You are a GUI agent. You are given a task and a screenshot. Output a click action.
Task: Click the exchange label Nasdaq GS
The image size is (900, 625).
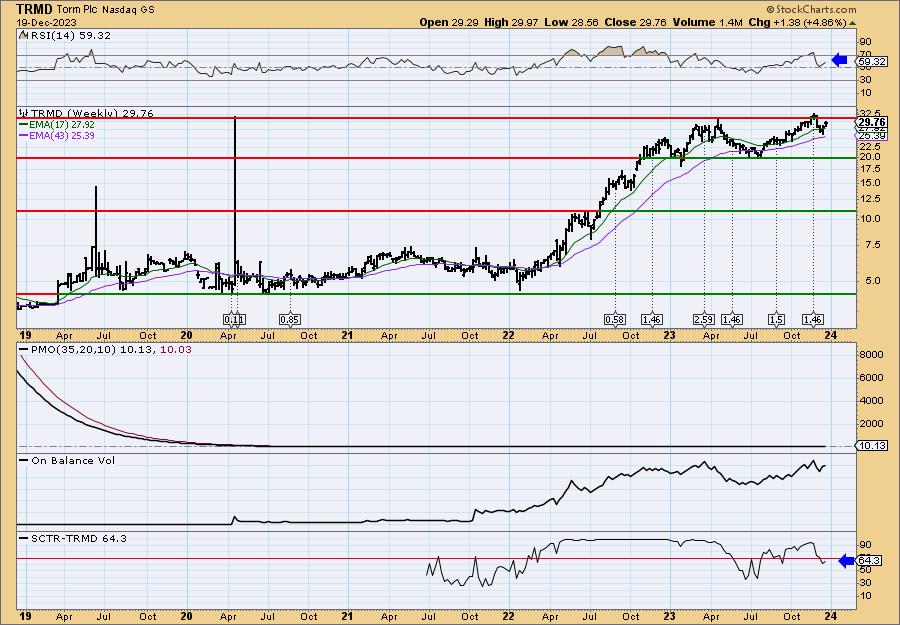click(129, 10)
